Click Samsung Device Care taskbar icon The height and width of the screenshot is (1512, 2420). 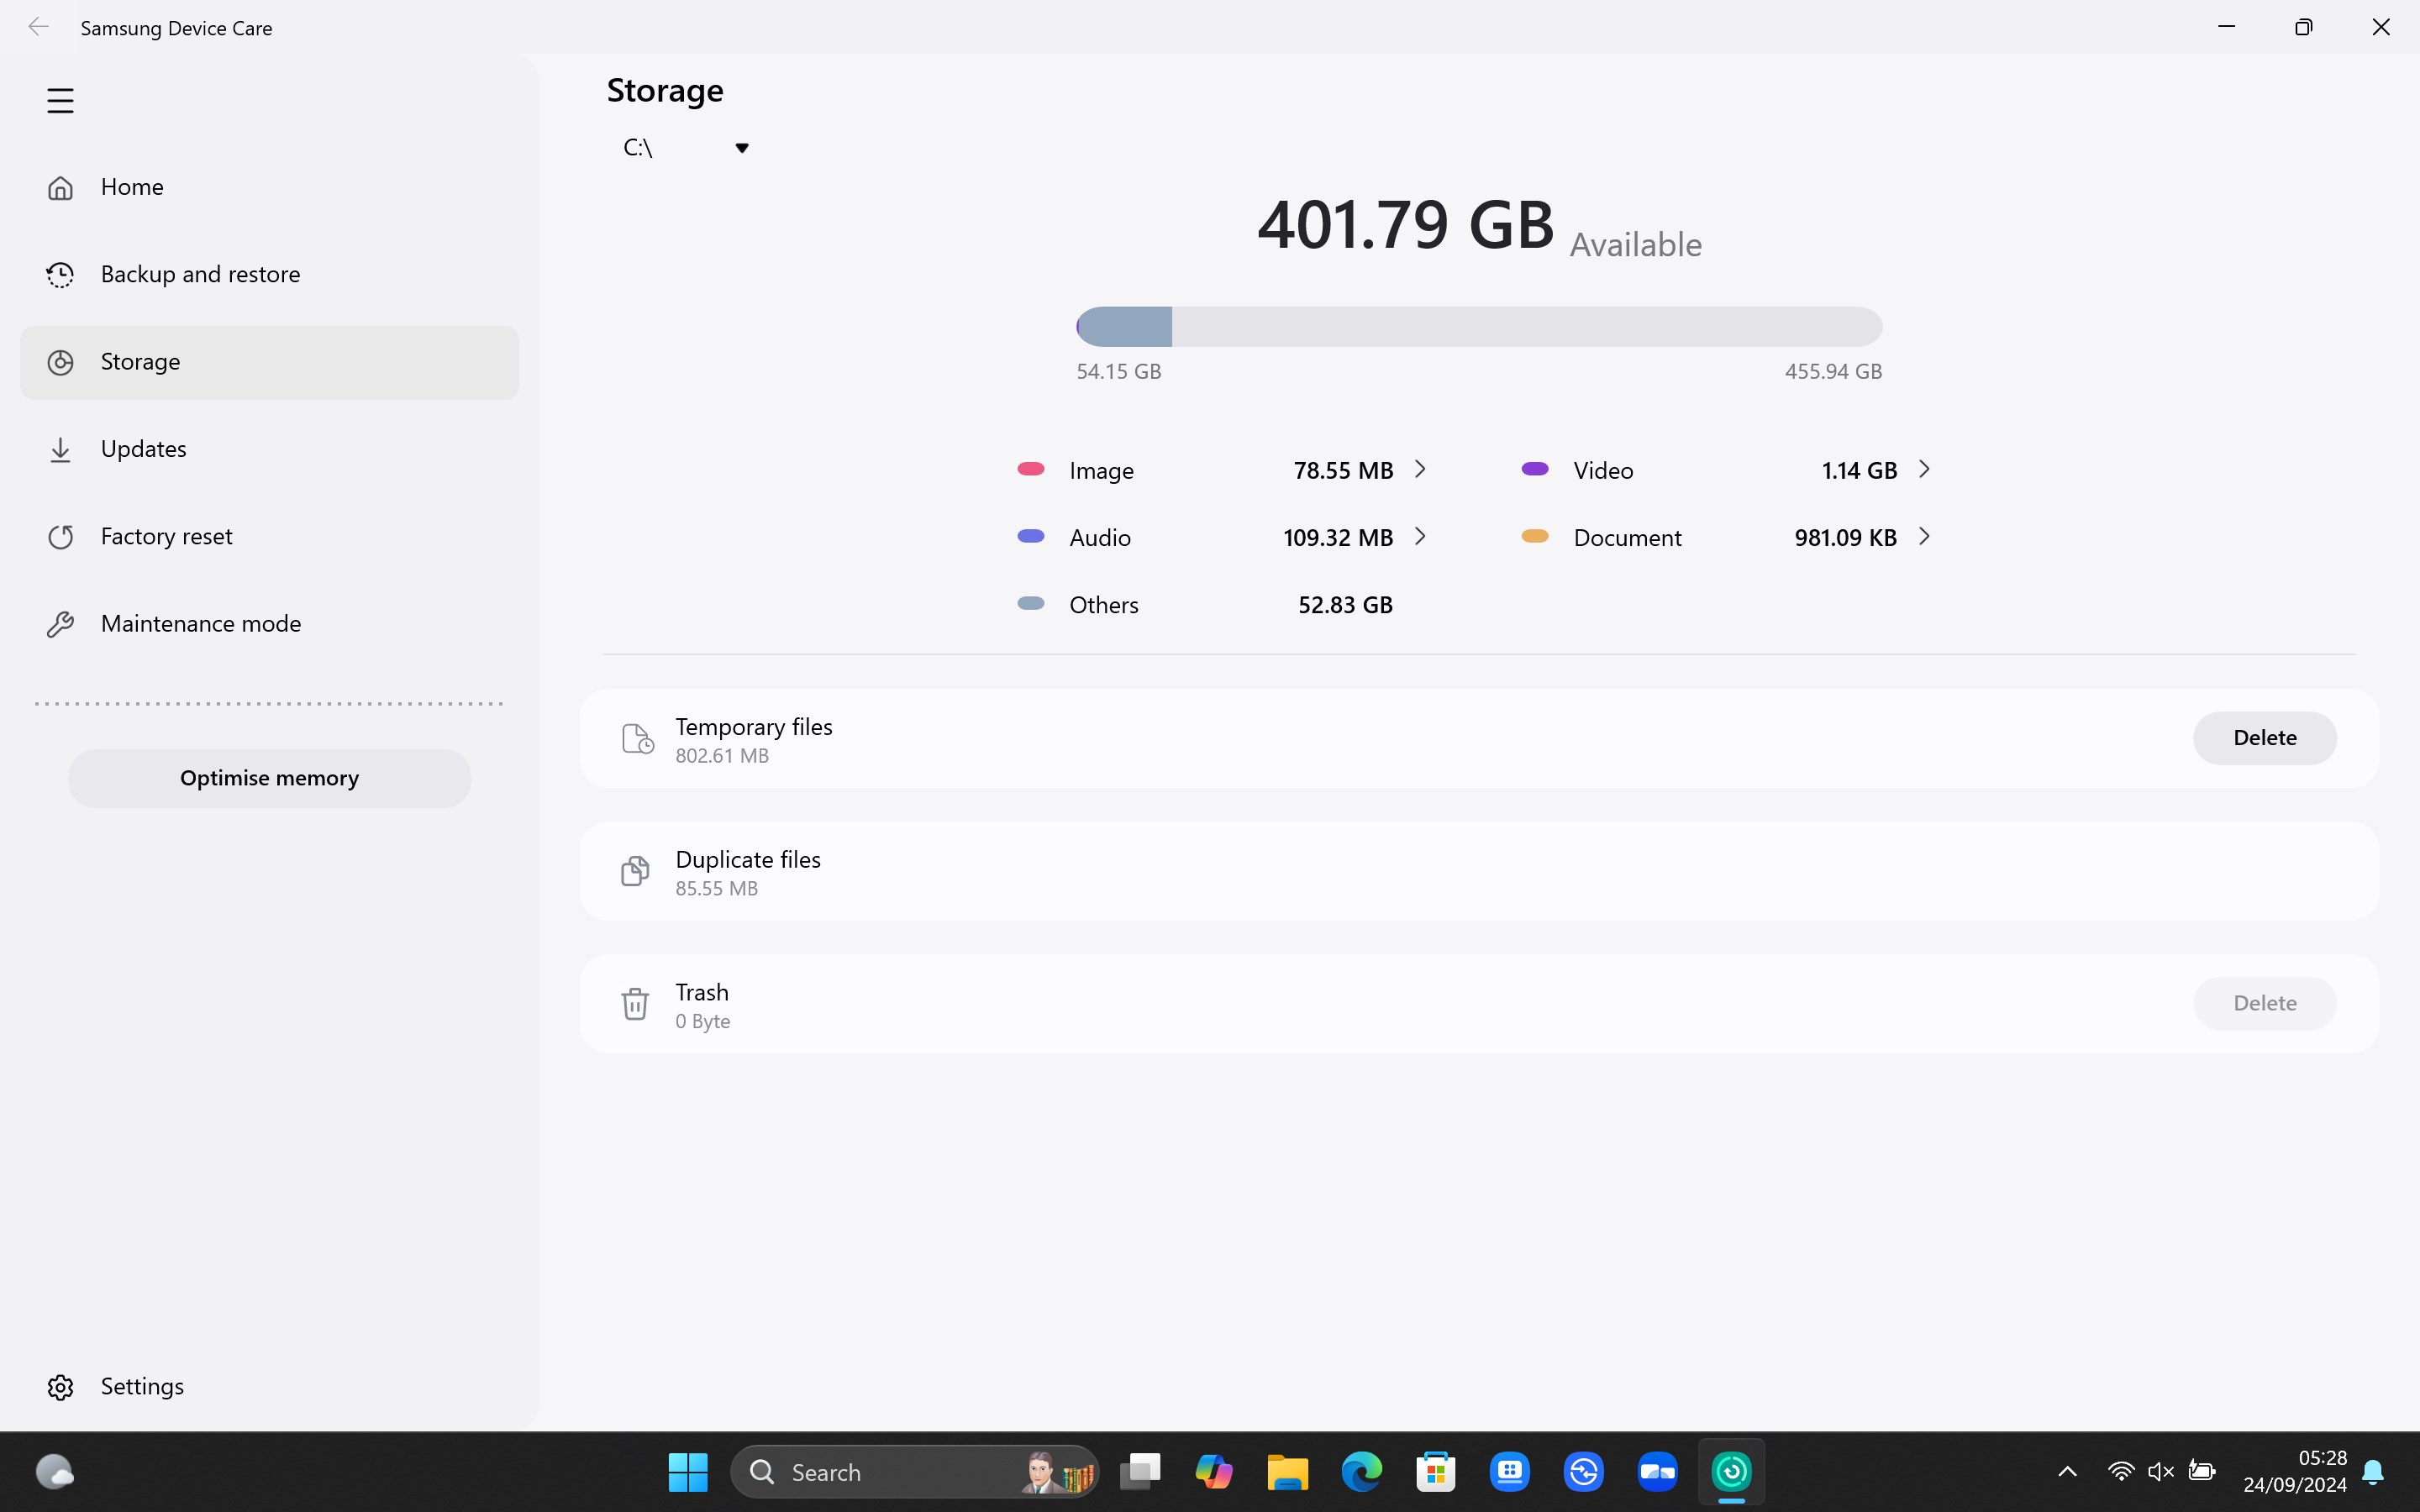coord(1731,1471)
